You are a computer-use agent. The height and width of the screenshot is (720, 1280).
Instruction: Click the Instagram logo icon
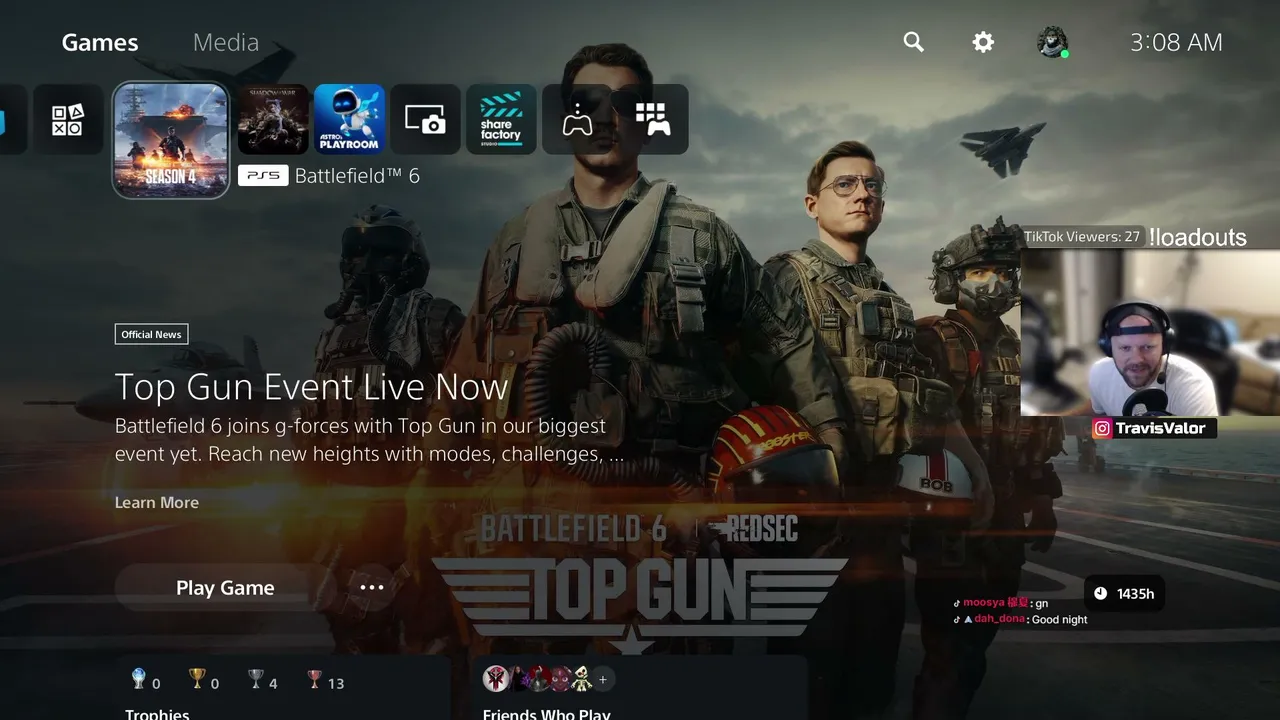1102,428
